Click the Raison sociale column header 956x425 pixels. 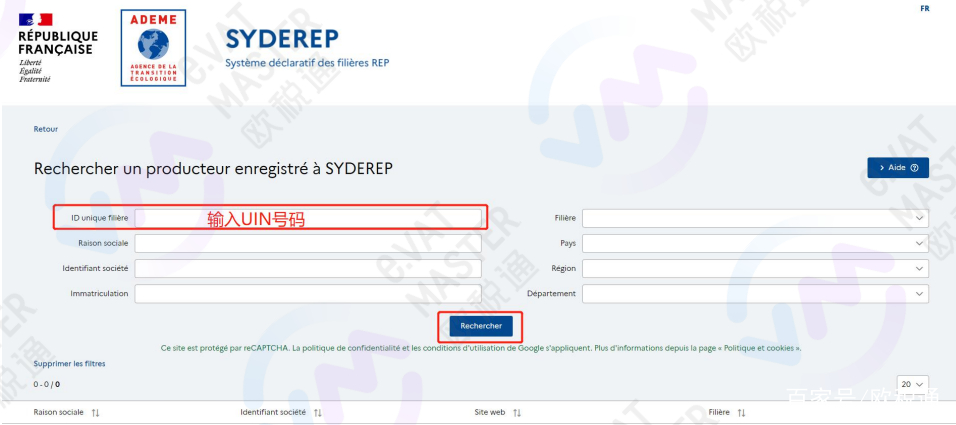59,412
